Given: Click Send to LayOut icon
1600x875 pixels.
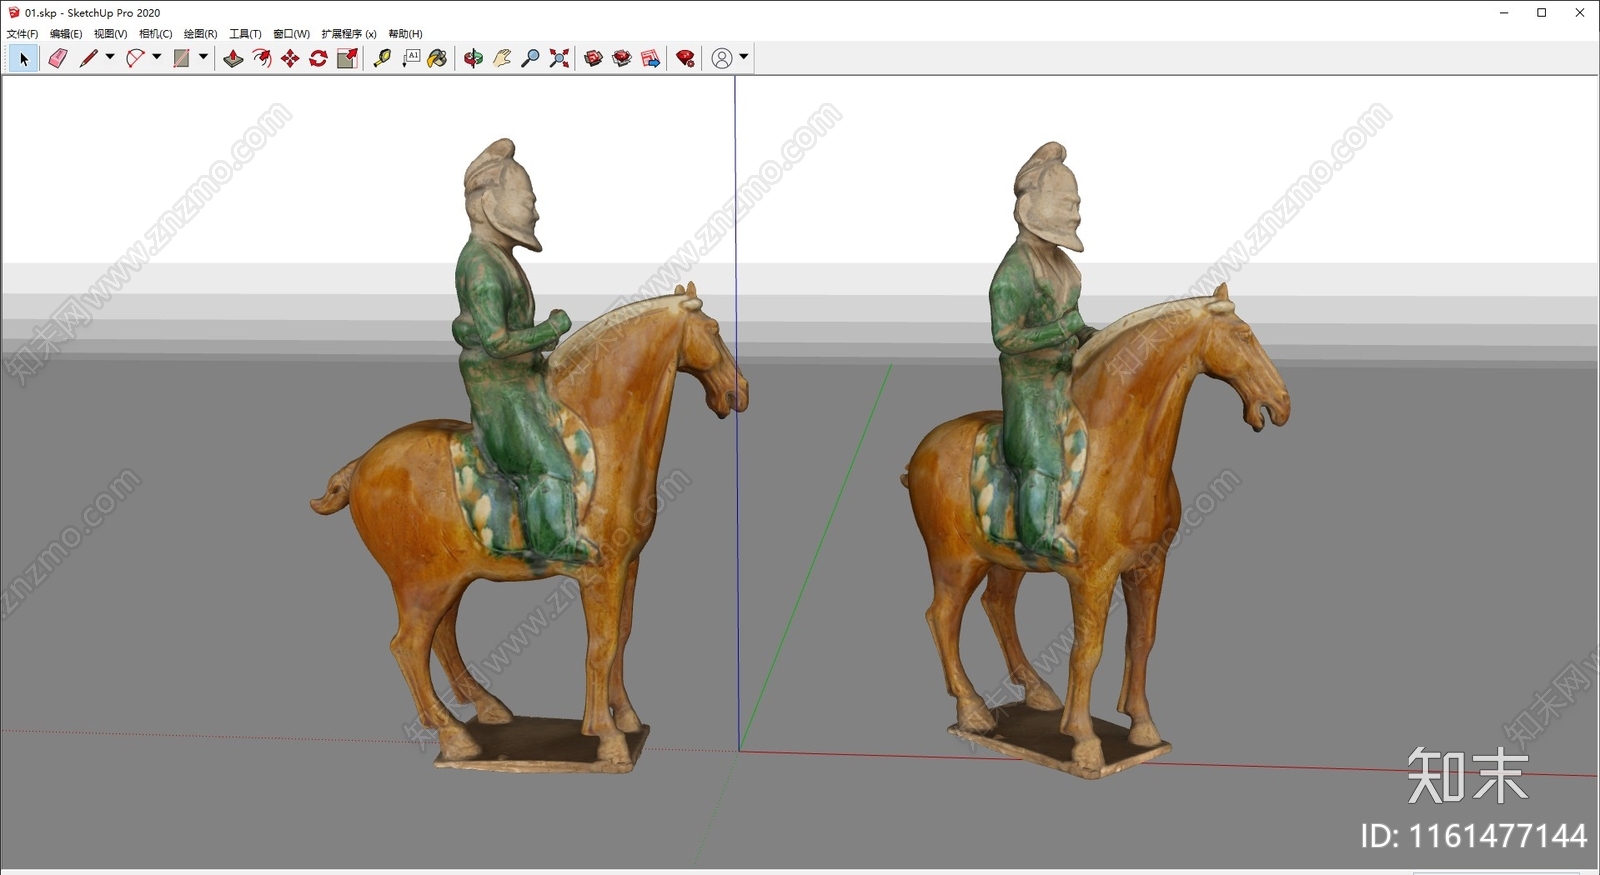Looking at the screenshot, I should click(x=650, y=59).
